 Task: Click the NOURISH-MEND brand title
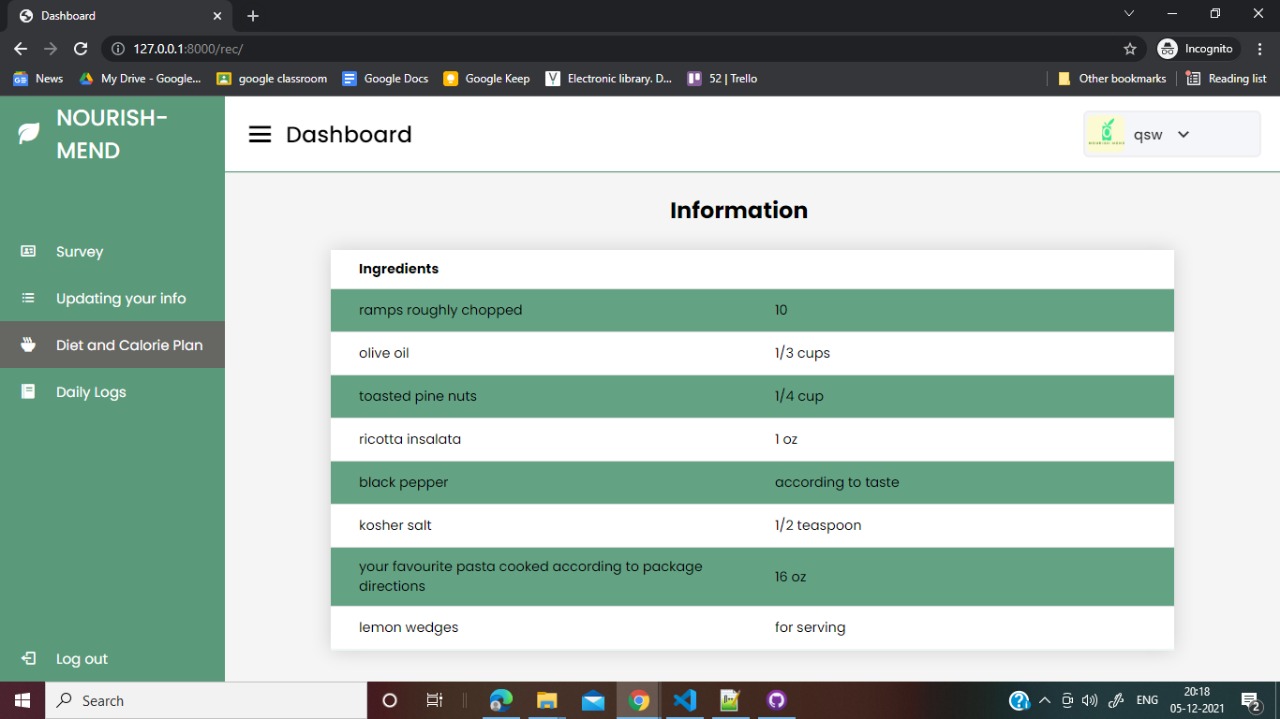click(112, 134)
